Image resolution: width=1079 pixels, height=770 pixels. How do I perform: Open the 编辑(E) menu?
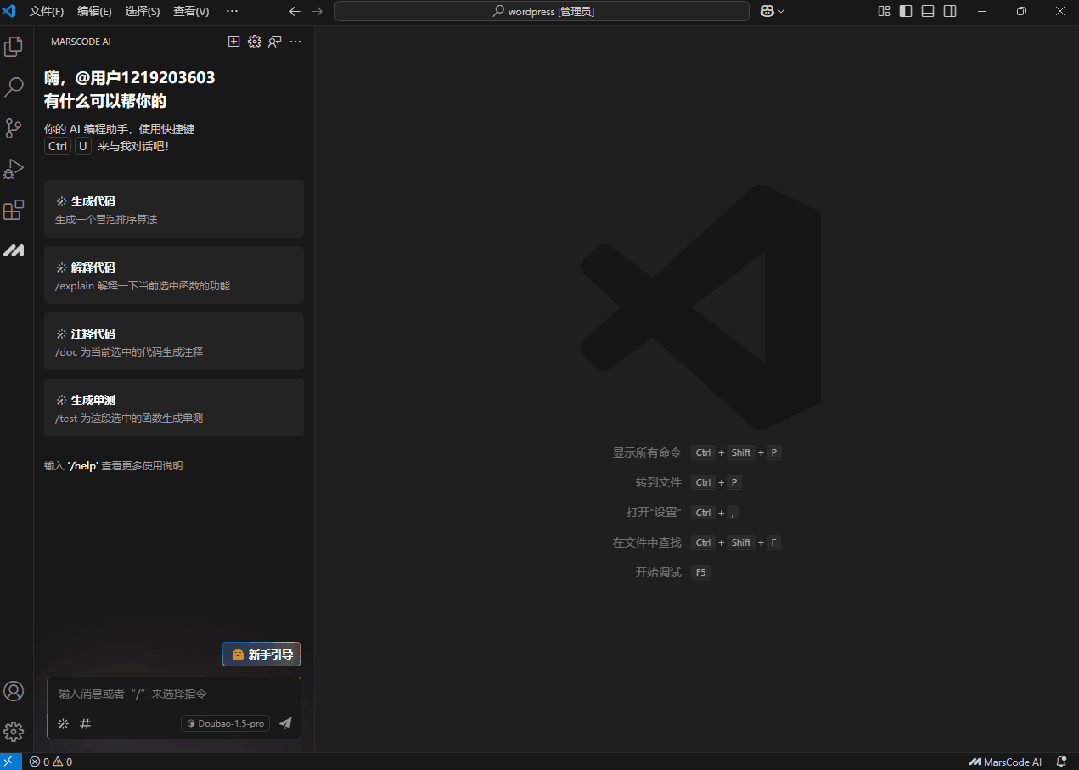[94, 11]
